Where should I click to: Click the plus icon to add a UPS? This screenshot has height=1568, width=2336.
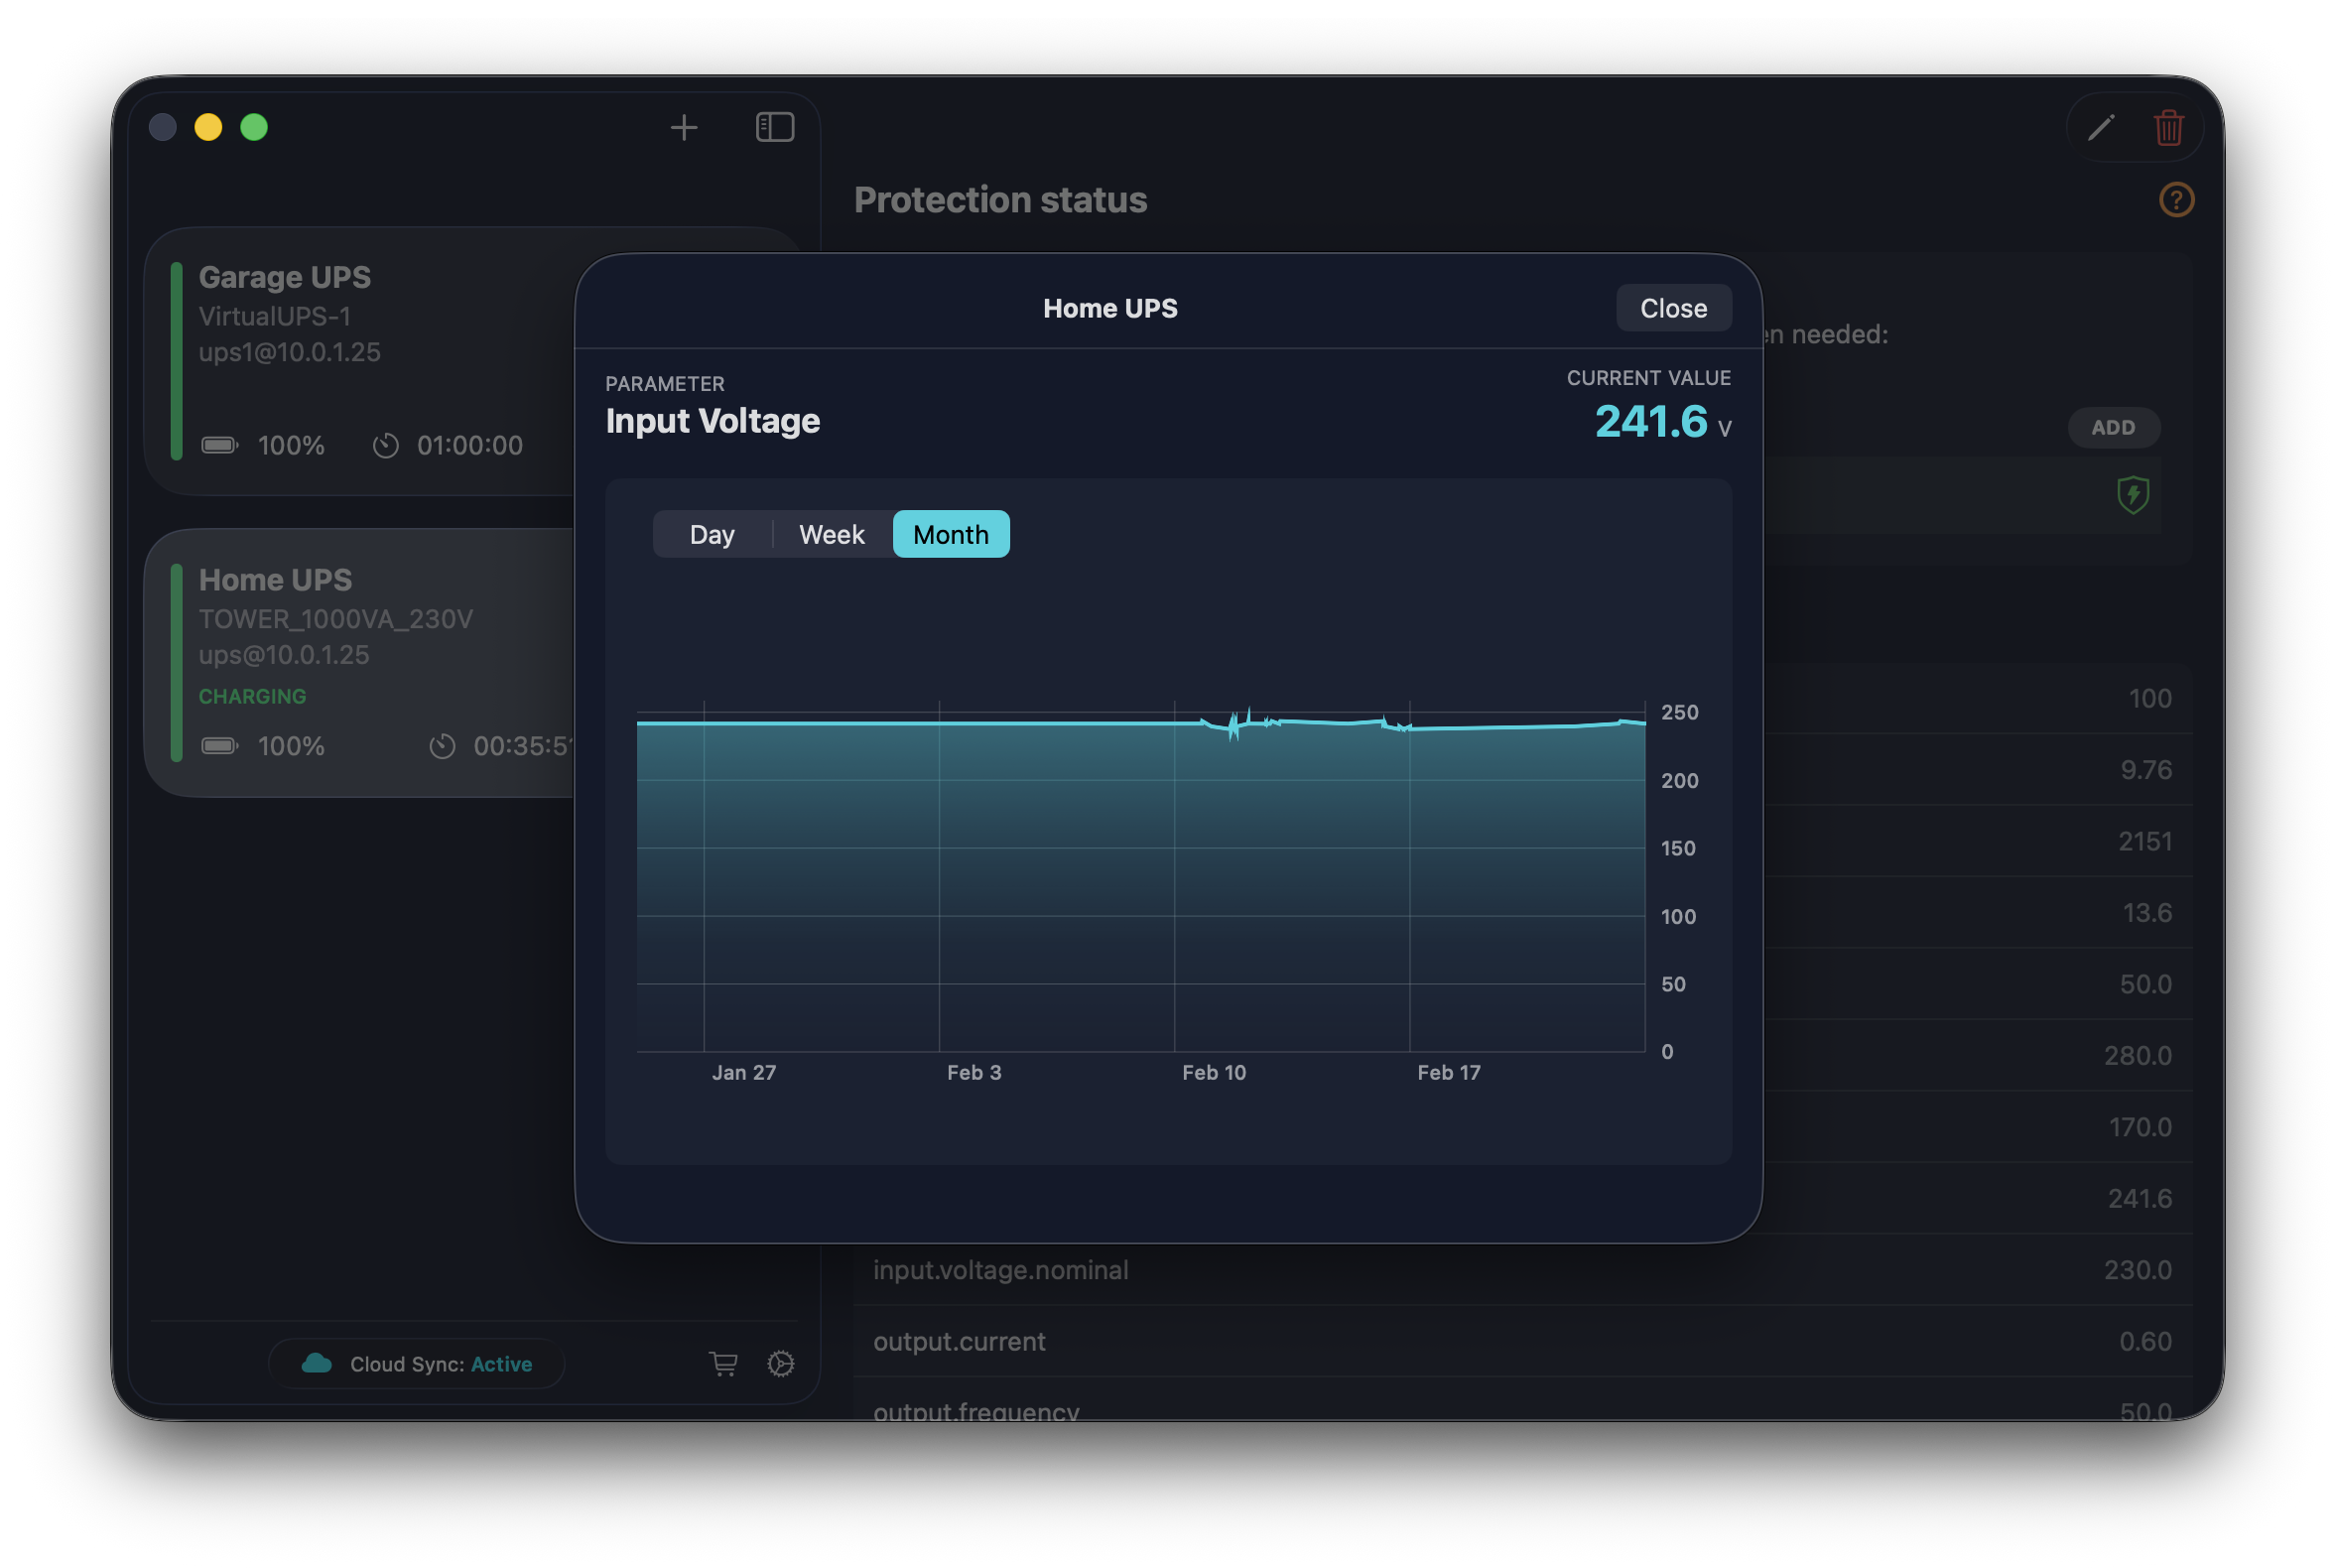click(x=684, y=127)
